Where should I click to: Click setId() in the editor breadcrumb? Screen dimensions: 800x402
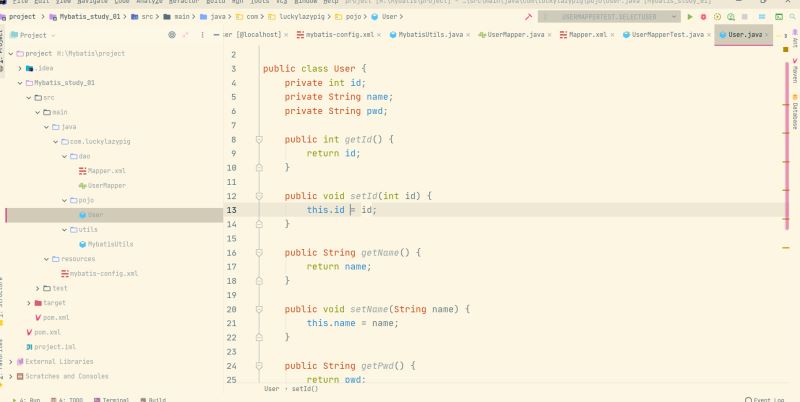click(305, 389)
